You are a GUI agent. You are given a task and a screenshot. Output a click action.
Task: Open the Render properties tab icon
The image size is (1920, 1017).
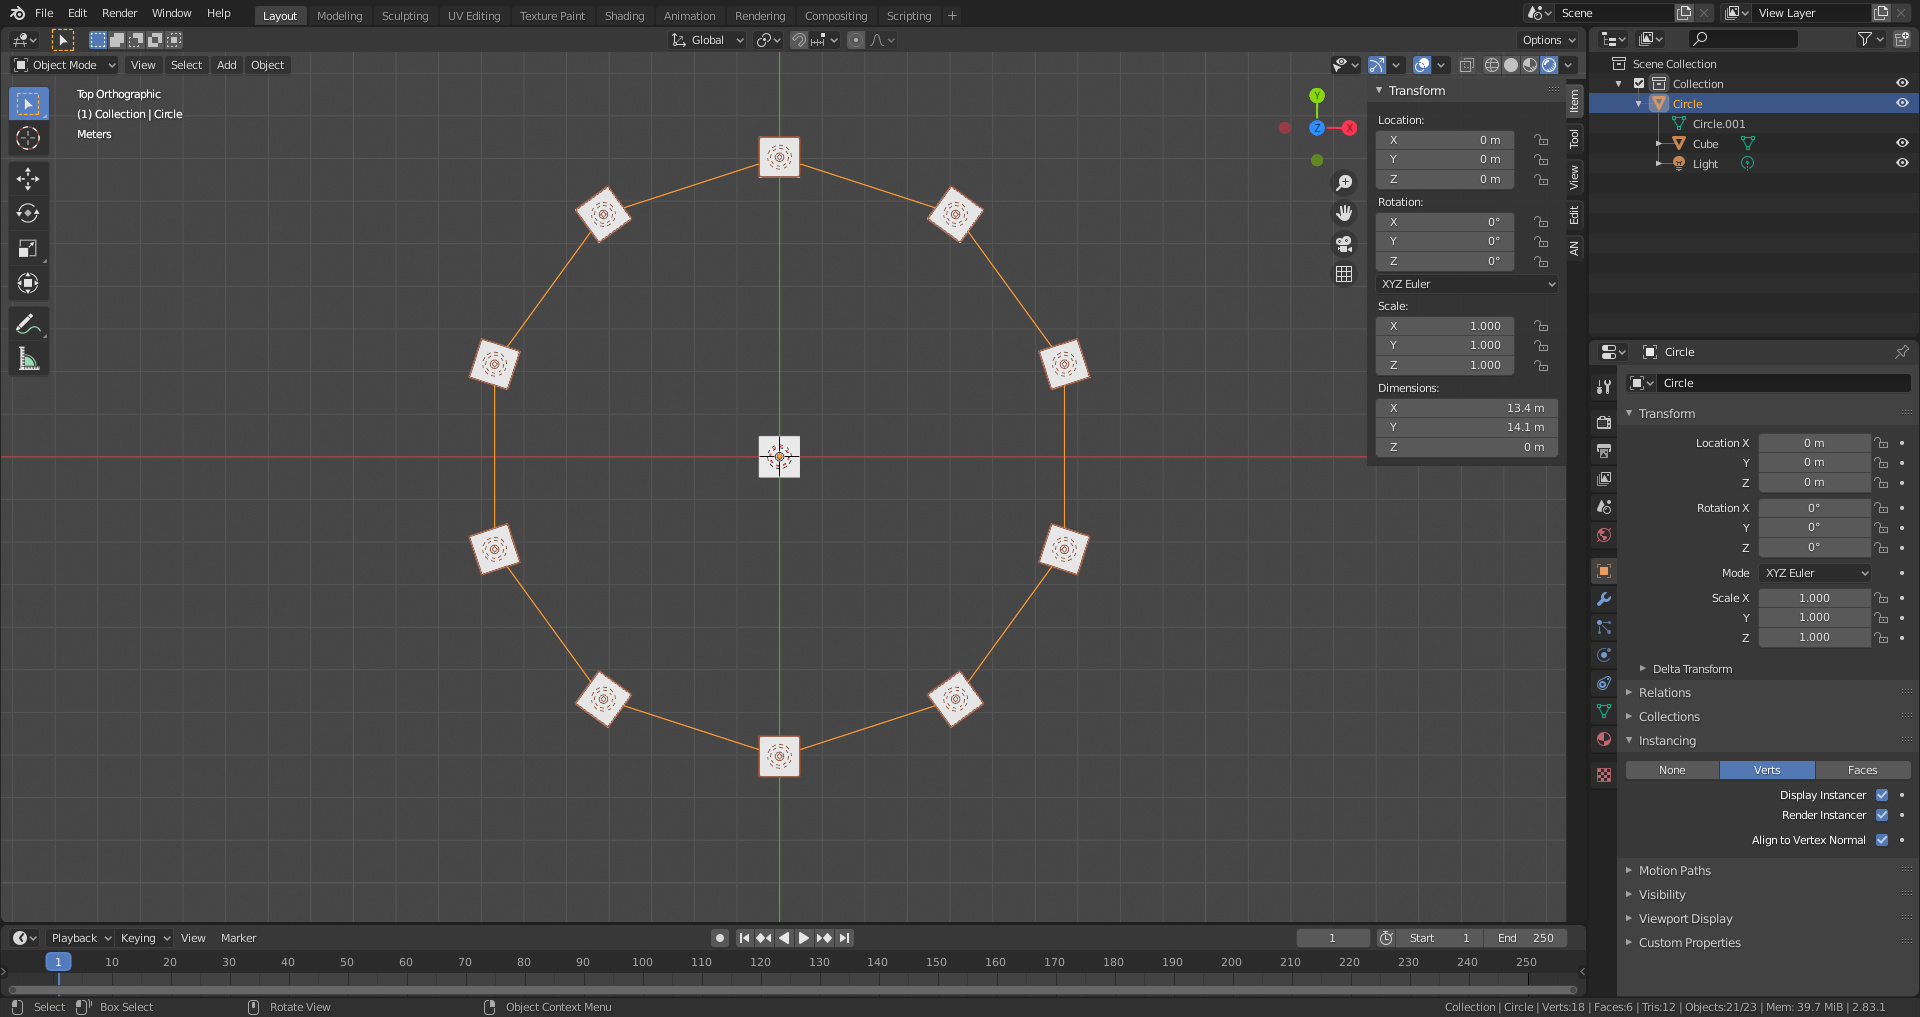tap(1604, 423)
